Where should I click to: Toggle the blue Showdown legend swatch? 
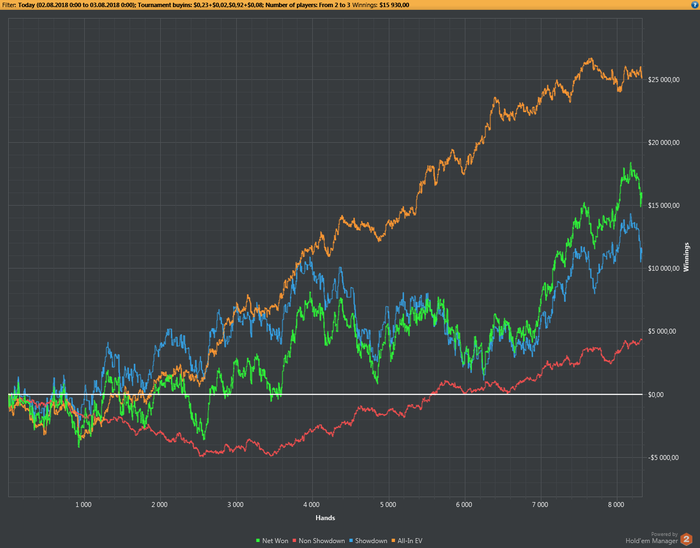(x=351, y=541)
